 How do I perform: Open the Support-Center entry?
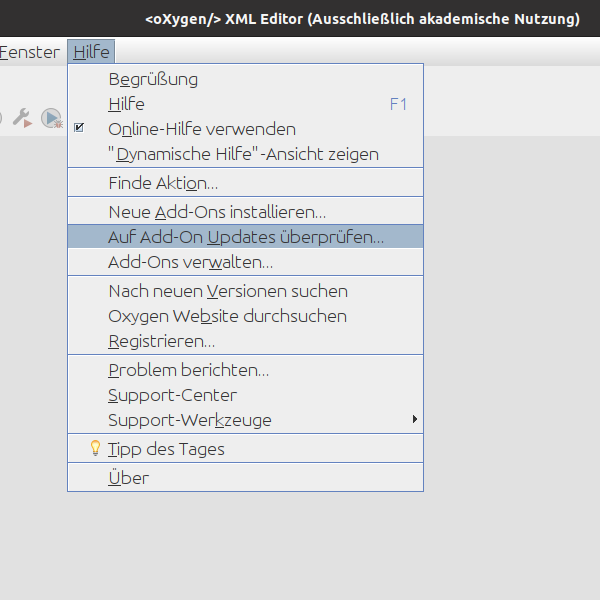tap(172, 395)
